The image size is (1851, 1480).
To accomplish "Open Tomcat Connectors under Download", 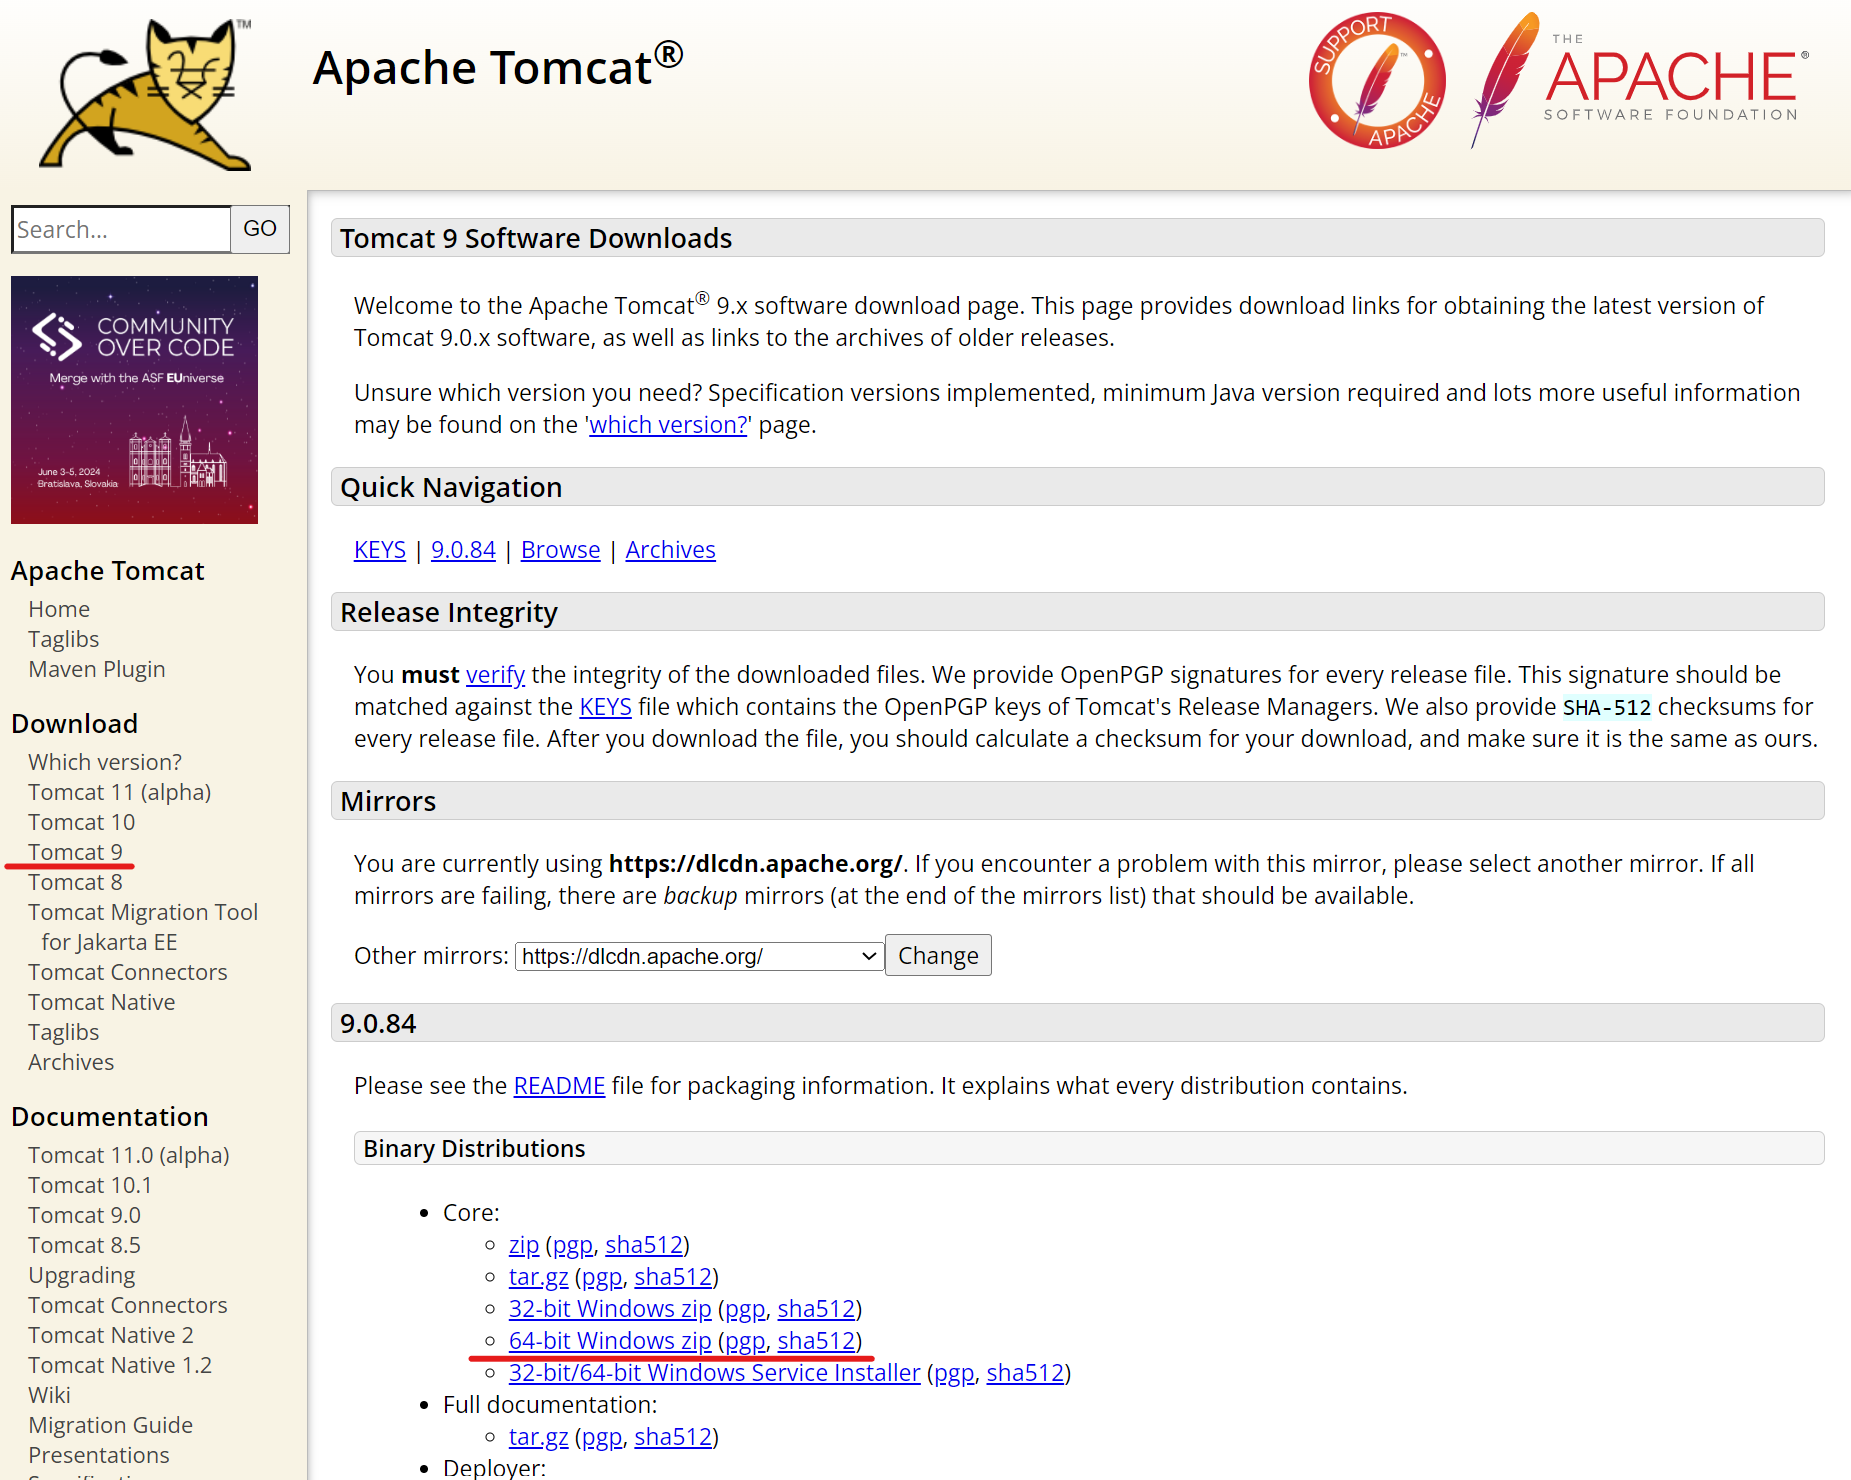I will click(x=128, y=972).
